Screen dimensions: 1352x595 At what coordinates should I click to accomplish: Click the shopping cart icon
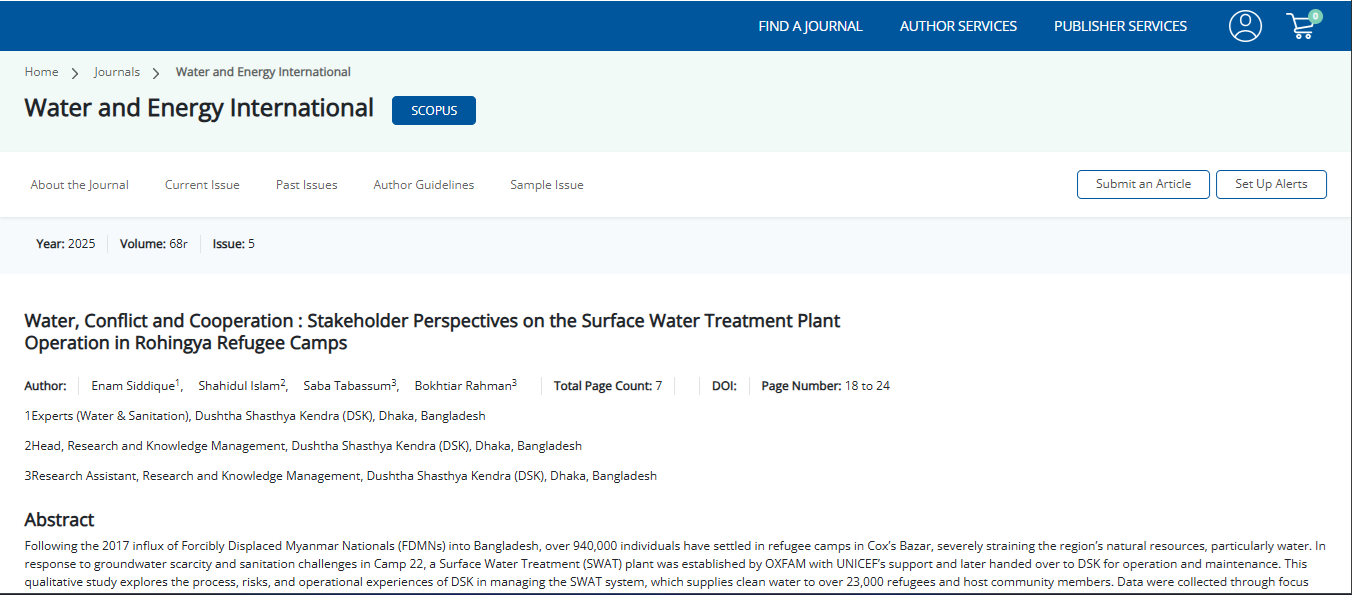coord(1301,27)
